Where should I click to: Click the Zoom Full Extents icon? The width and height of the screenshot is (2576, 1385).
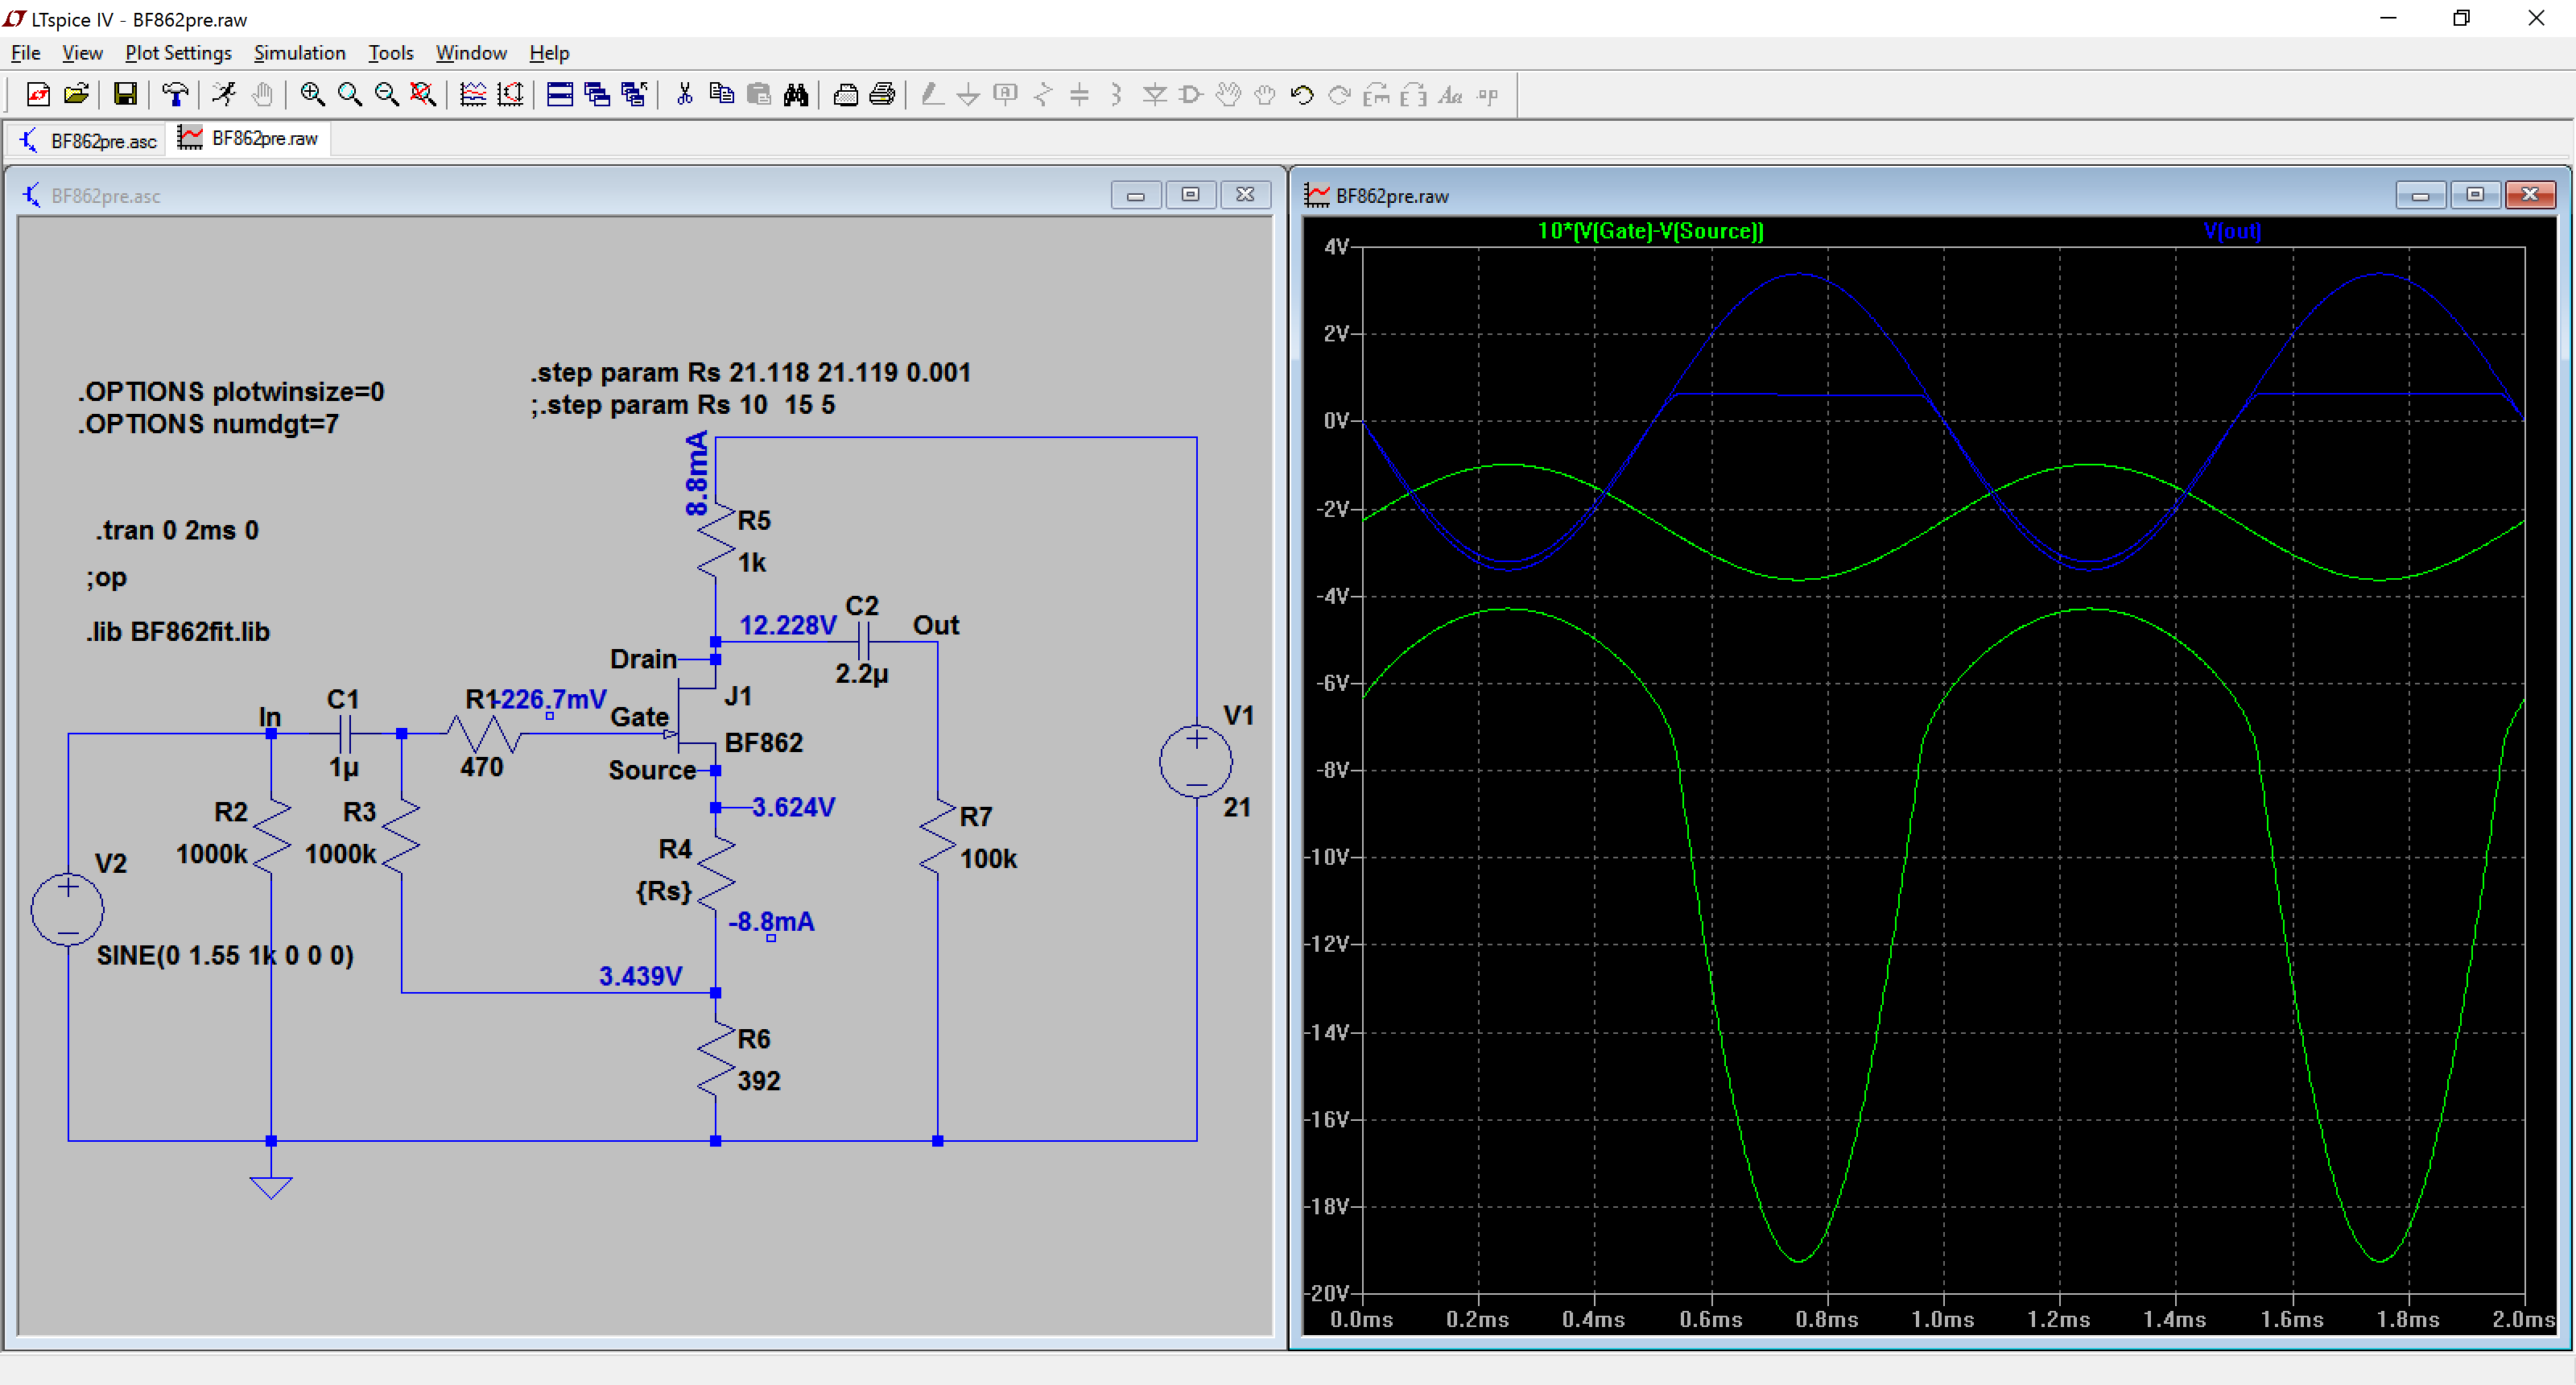point(423,95)
